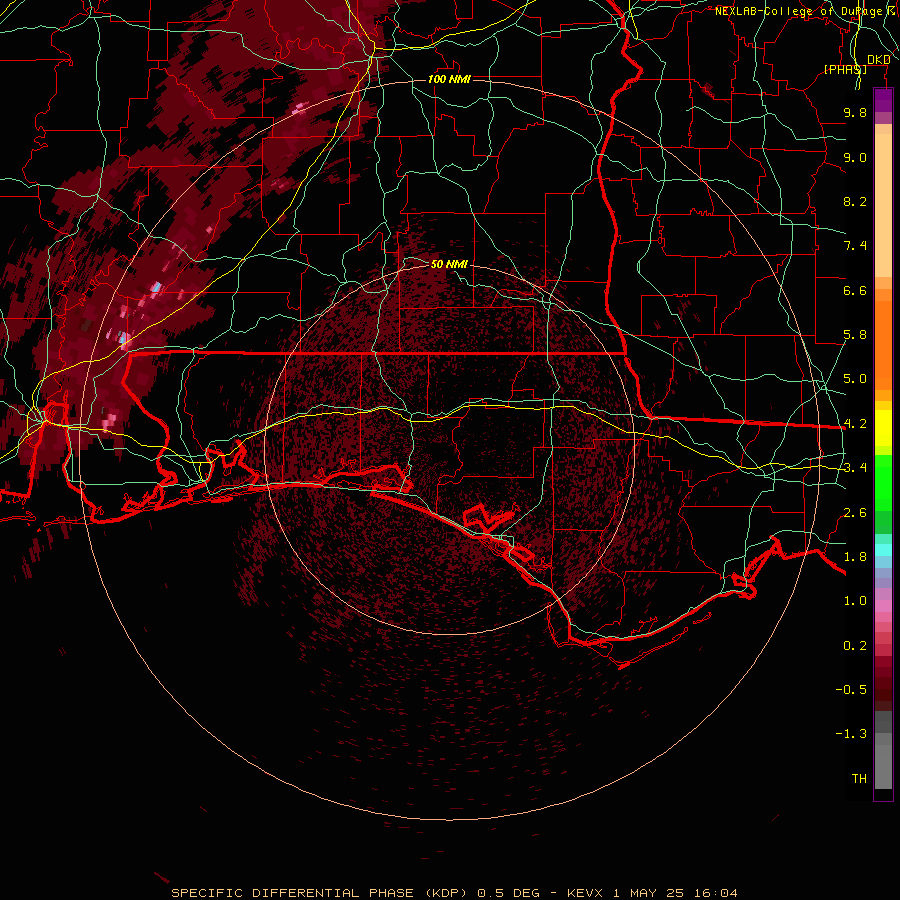The height and width of the screenshot is (900, 900).
Task: Click the 5.8 scale label
Action: 855,335
